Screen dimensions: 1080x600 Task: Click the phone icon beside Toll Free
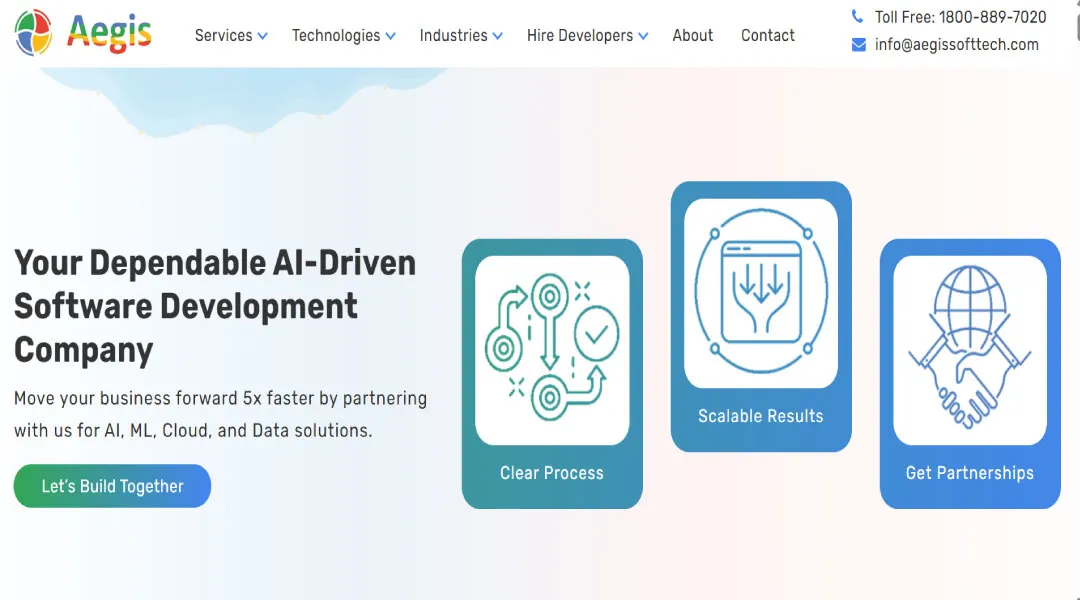coord(857,17)
